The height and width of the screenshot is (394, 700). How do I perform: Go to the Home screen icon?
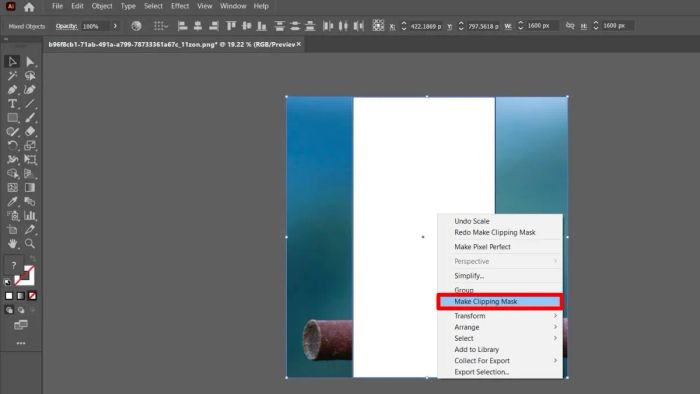tap(29, 7)
